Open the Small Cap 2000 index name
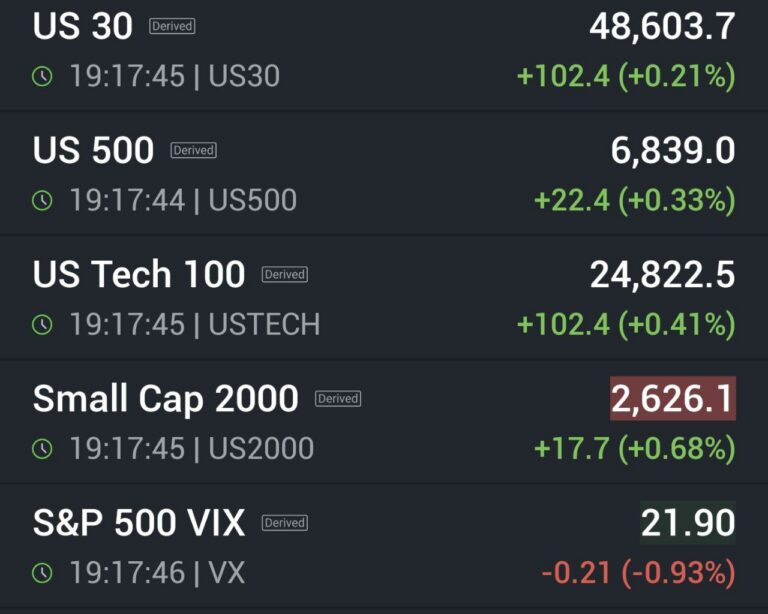The height and width of the screenshot is (614, 768). 166,399
